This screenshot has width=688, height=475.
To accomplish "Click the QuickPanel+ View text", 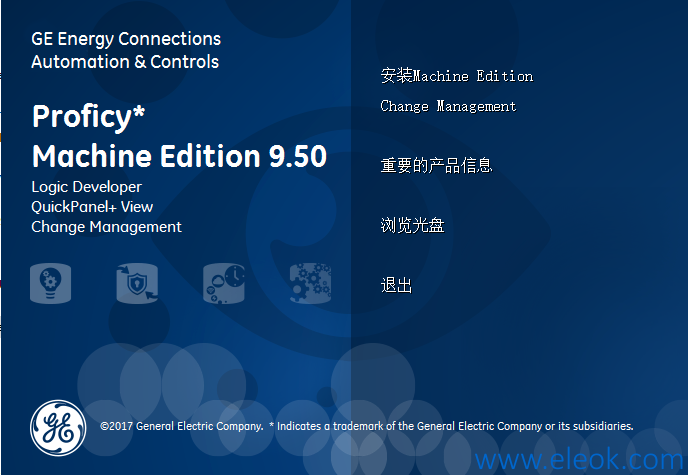I will pyautogui.click(x=92, y=207).
